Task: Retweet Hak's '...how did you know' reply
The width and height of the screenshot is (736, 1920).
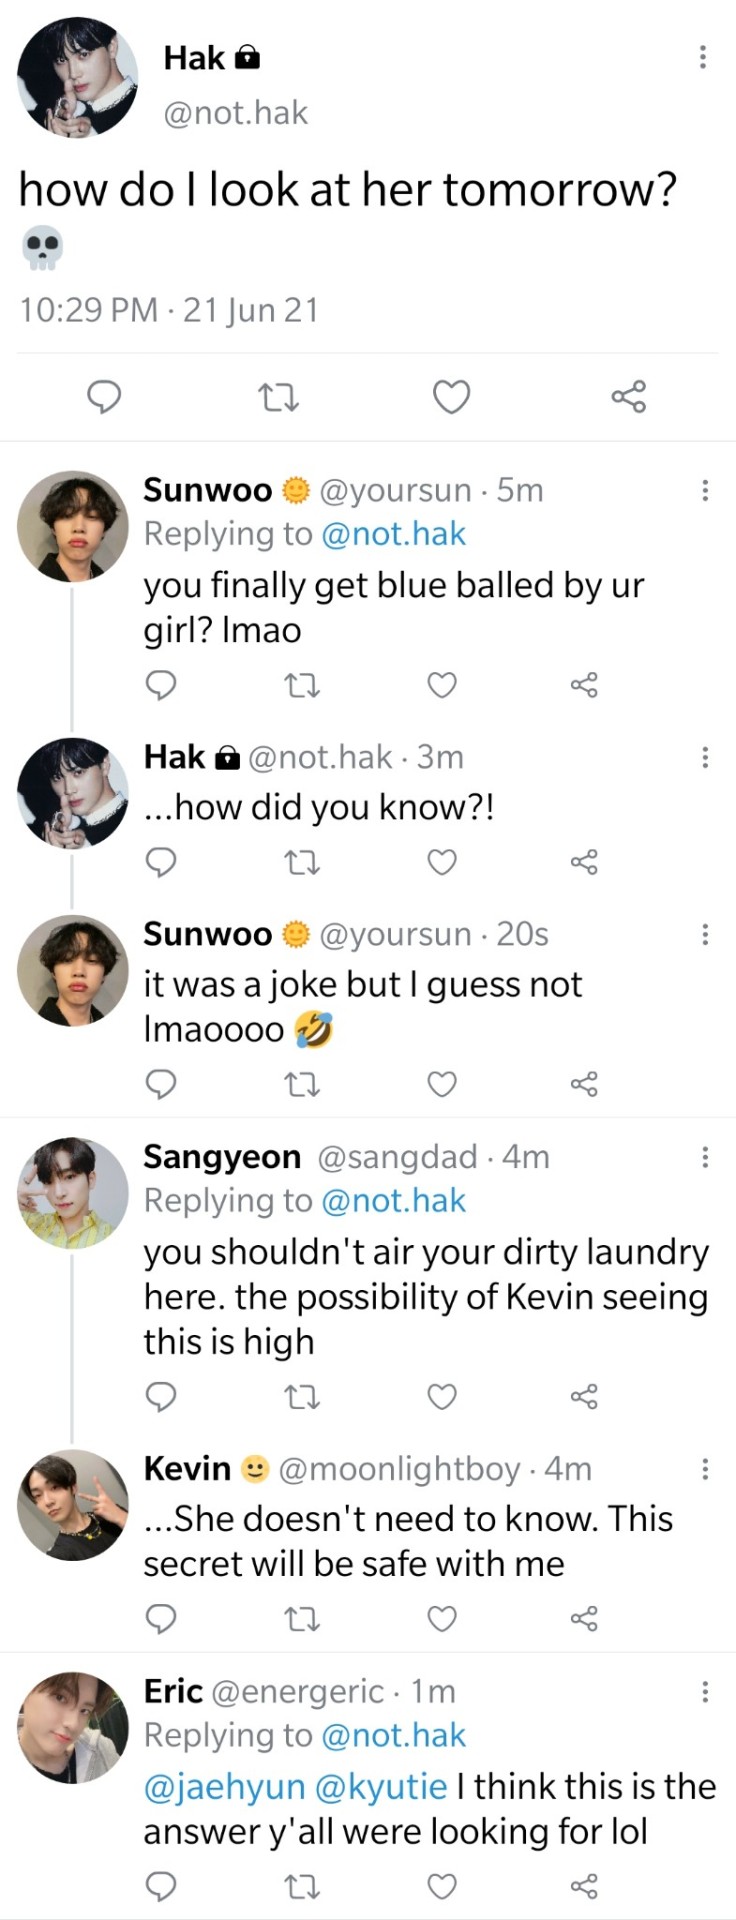Action: coord(302,862)
